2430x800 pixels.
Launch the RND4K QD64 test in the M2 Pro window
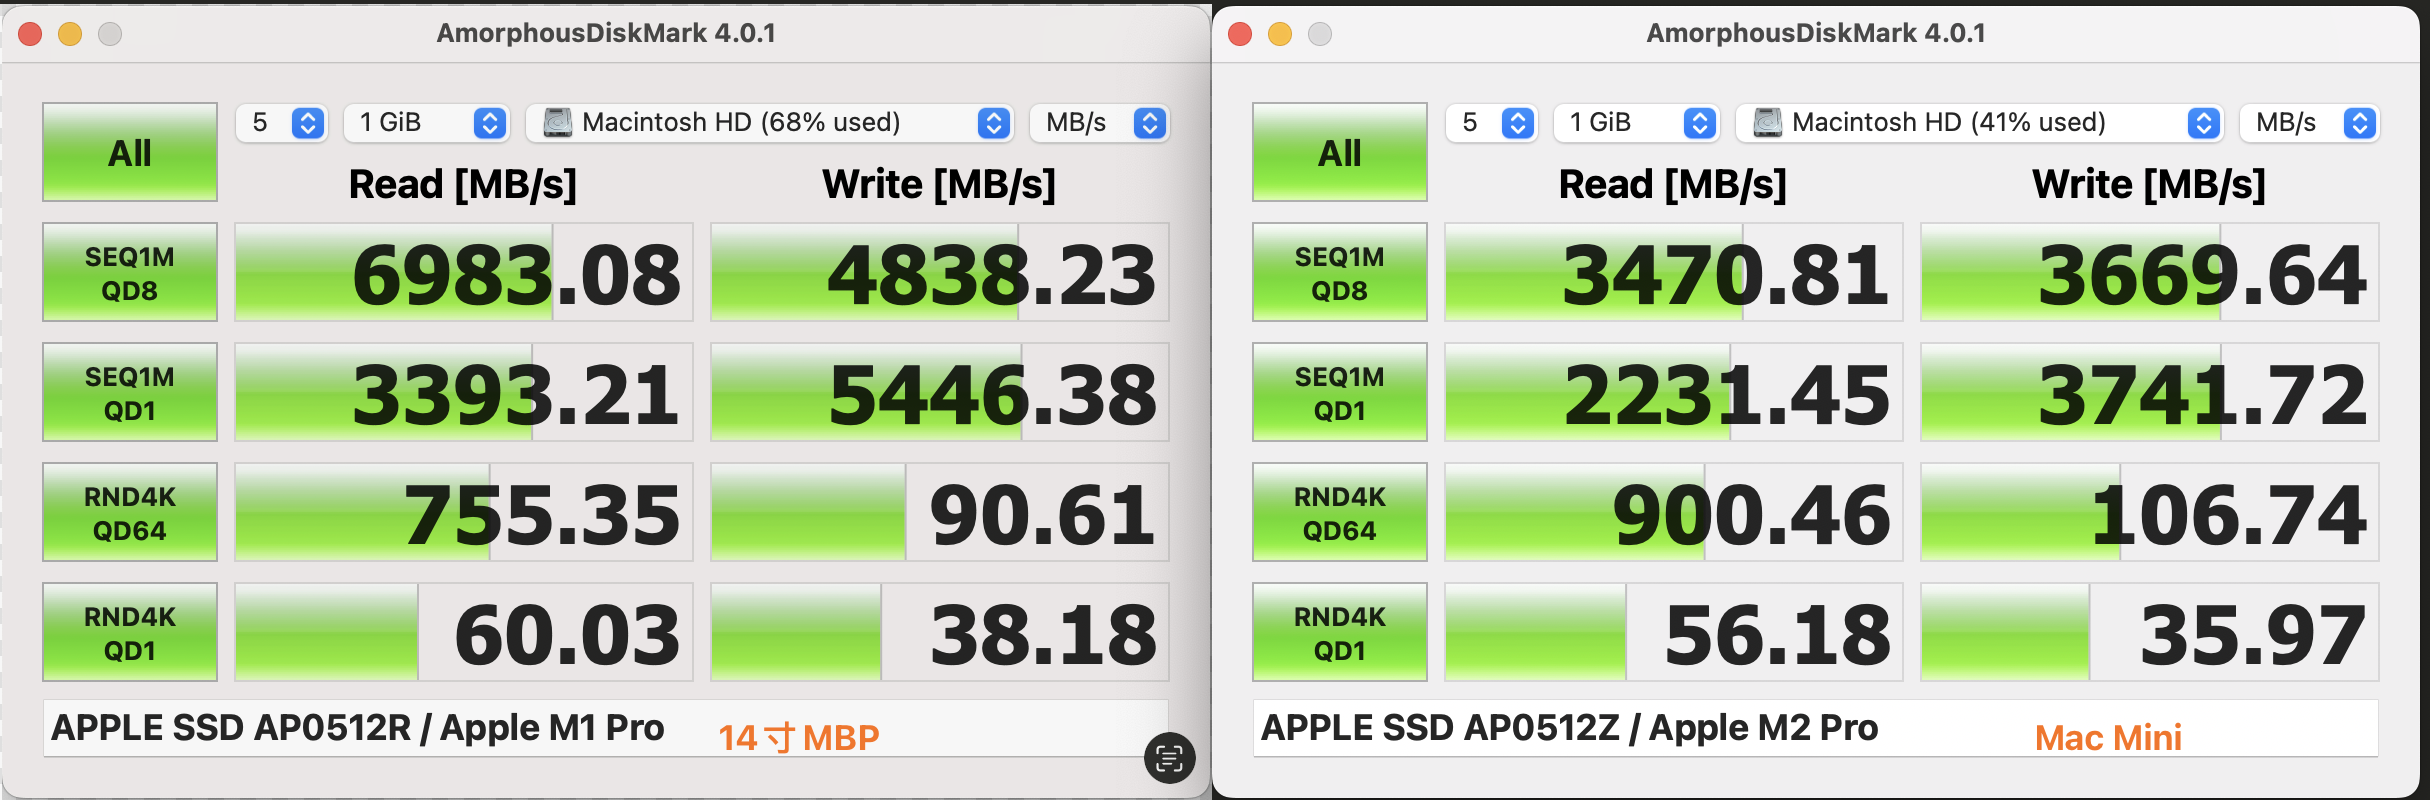pyautogui.click(x=1340, y=512)
